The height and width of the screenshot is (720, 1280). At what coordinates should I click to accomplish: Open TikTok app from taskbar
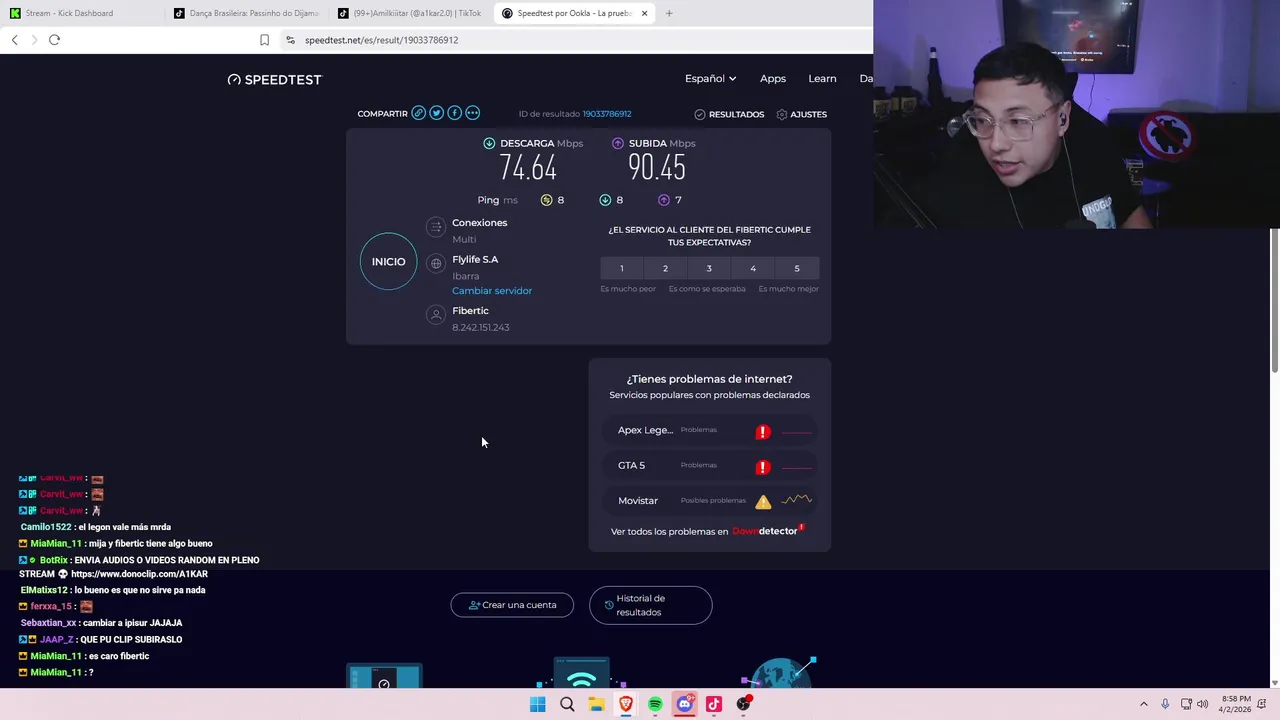pos(714,704)
